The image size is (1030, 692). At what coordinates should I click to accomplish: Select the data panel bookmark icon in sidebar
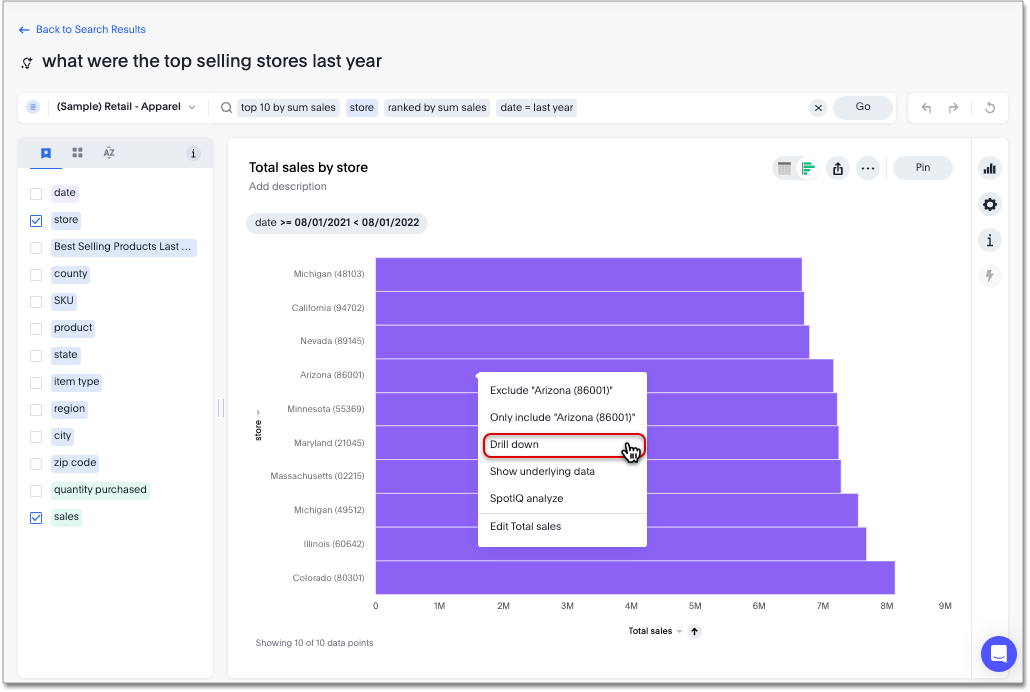tap(45, 152)
